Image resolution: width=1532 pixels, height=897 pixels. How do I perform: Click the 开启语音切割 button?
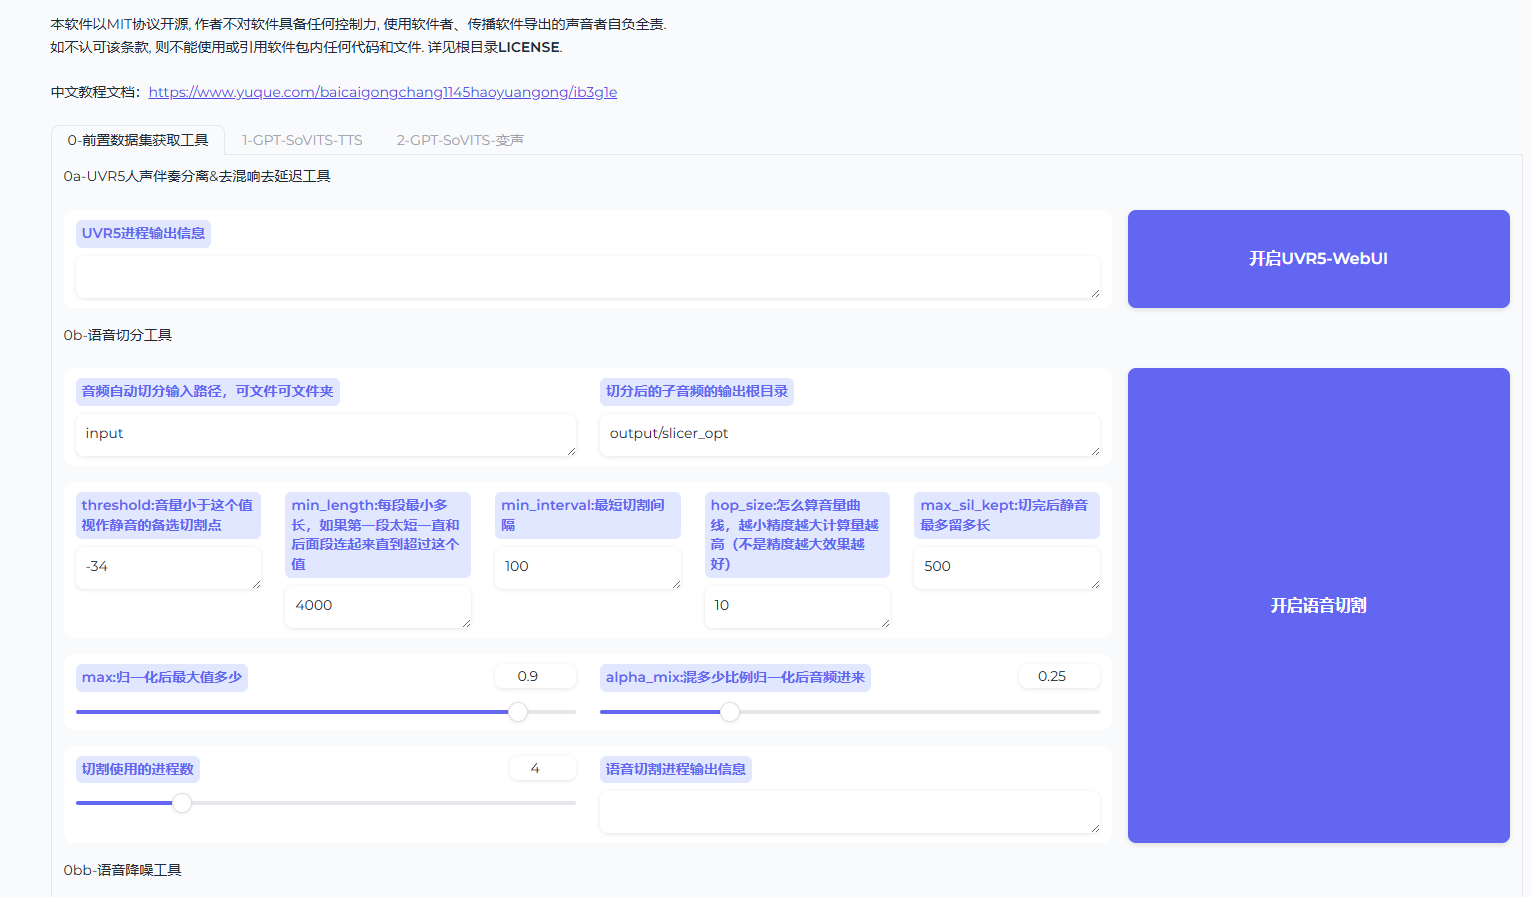[1318, 605]
